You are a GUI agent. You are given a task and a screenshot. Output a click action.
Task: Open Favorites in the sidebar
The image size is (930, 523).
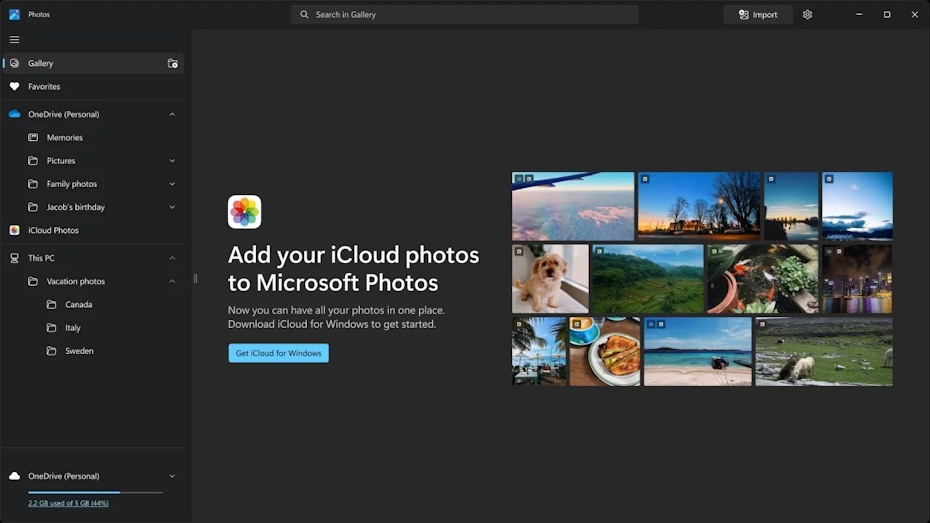coord(93,87)
